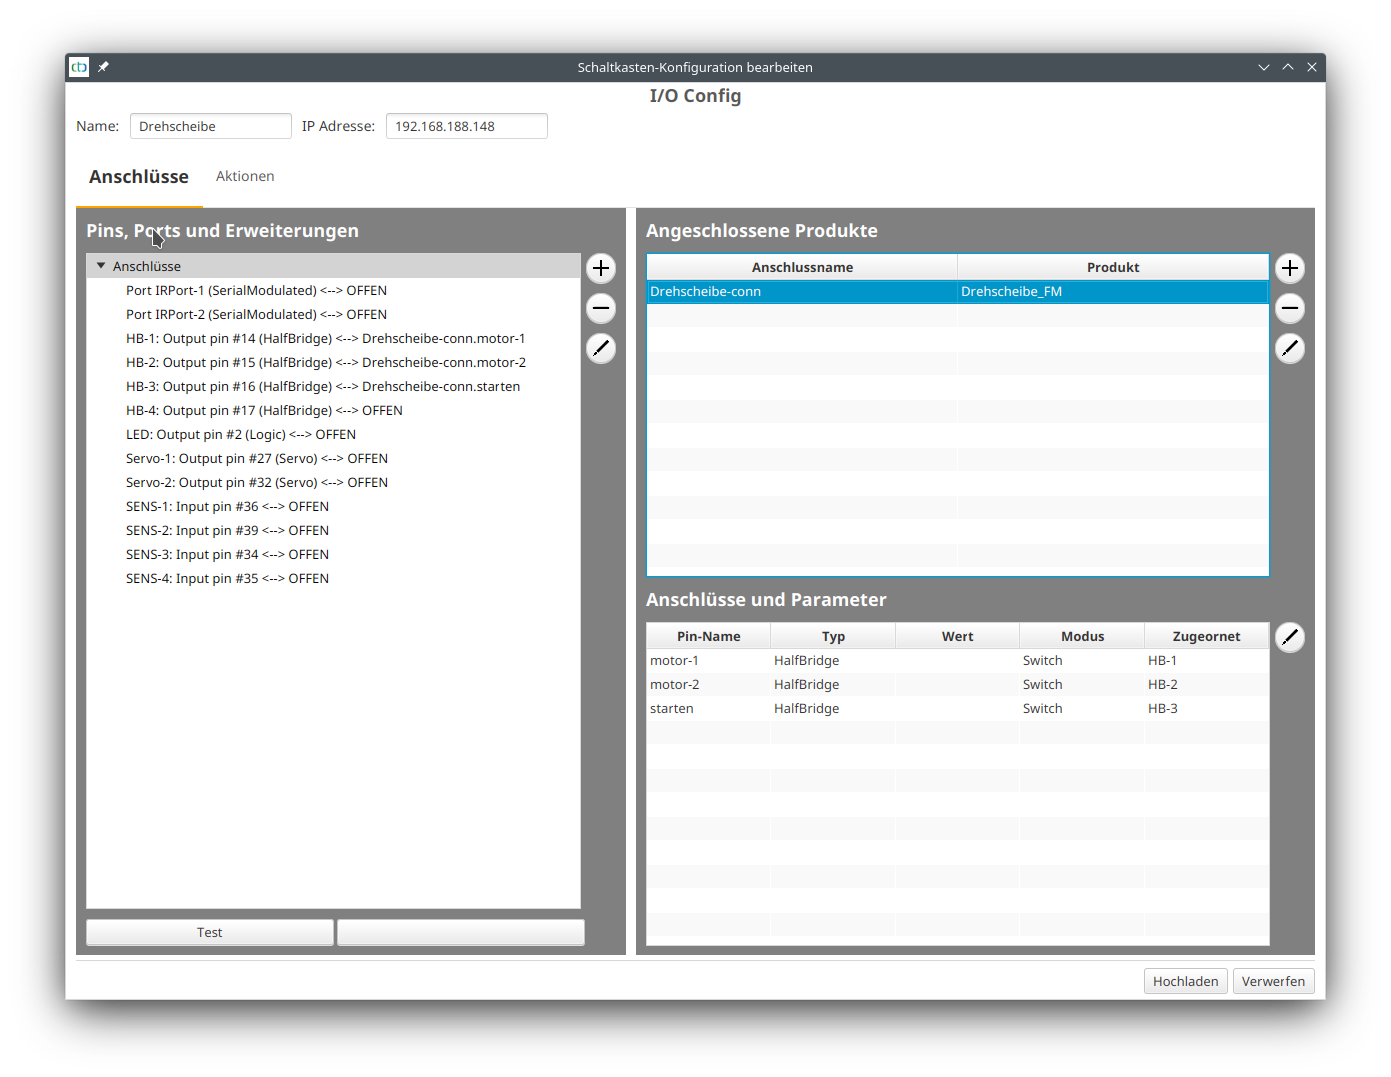Edit selected pin via the pencil icon
The width and height of the screenshot is (1391, 1077).
click(x=600, y=348)
